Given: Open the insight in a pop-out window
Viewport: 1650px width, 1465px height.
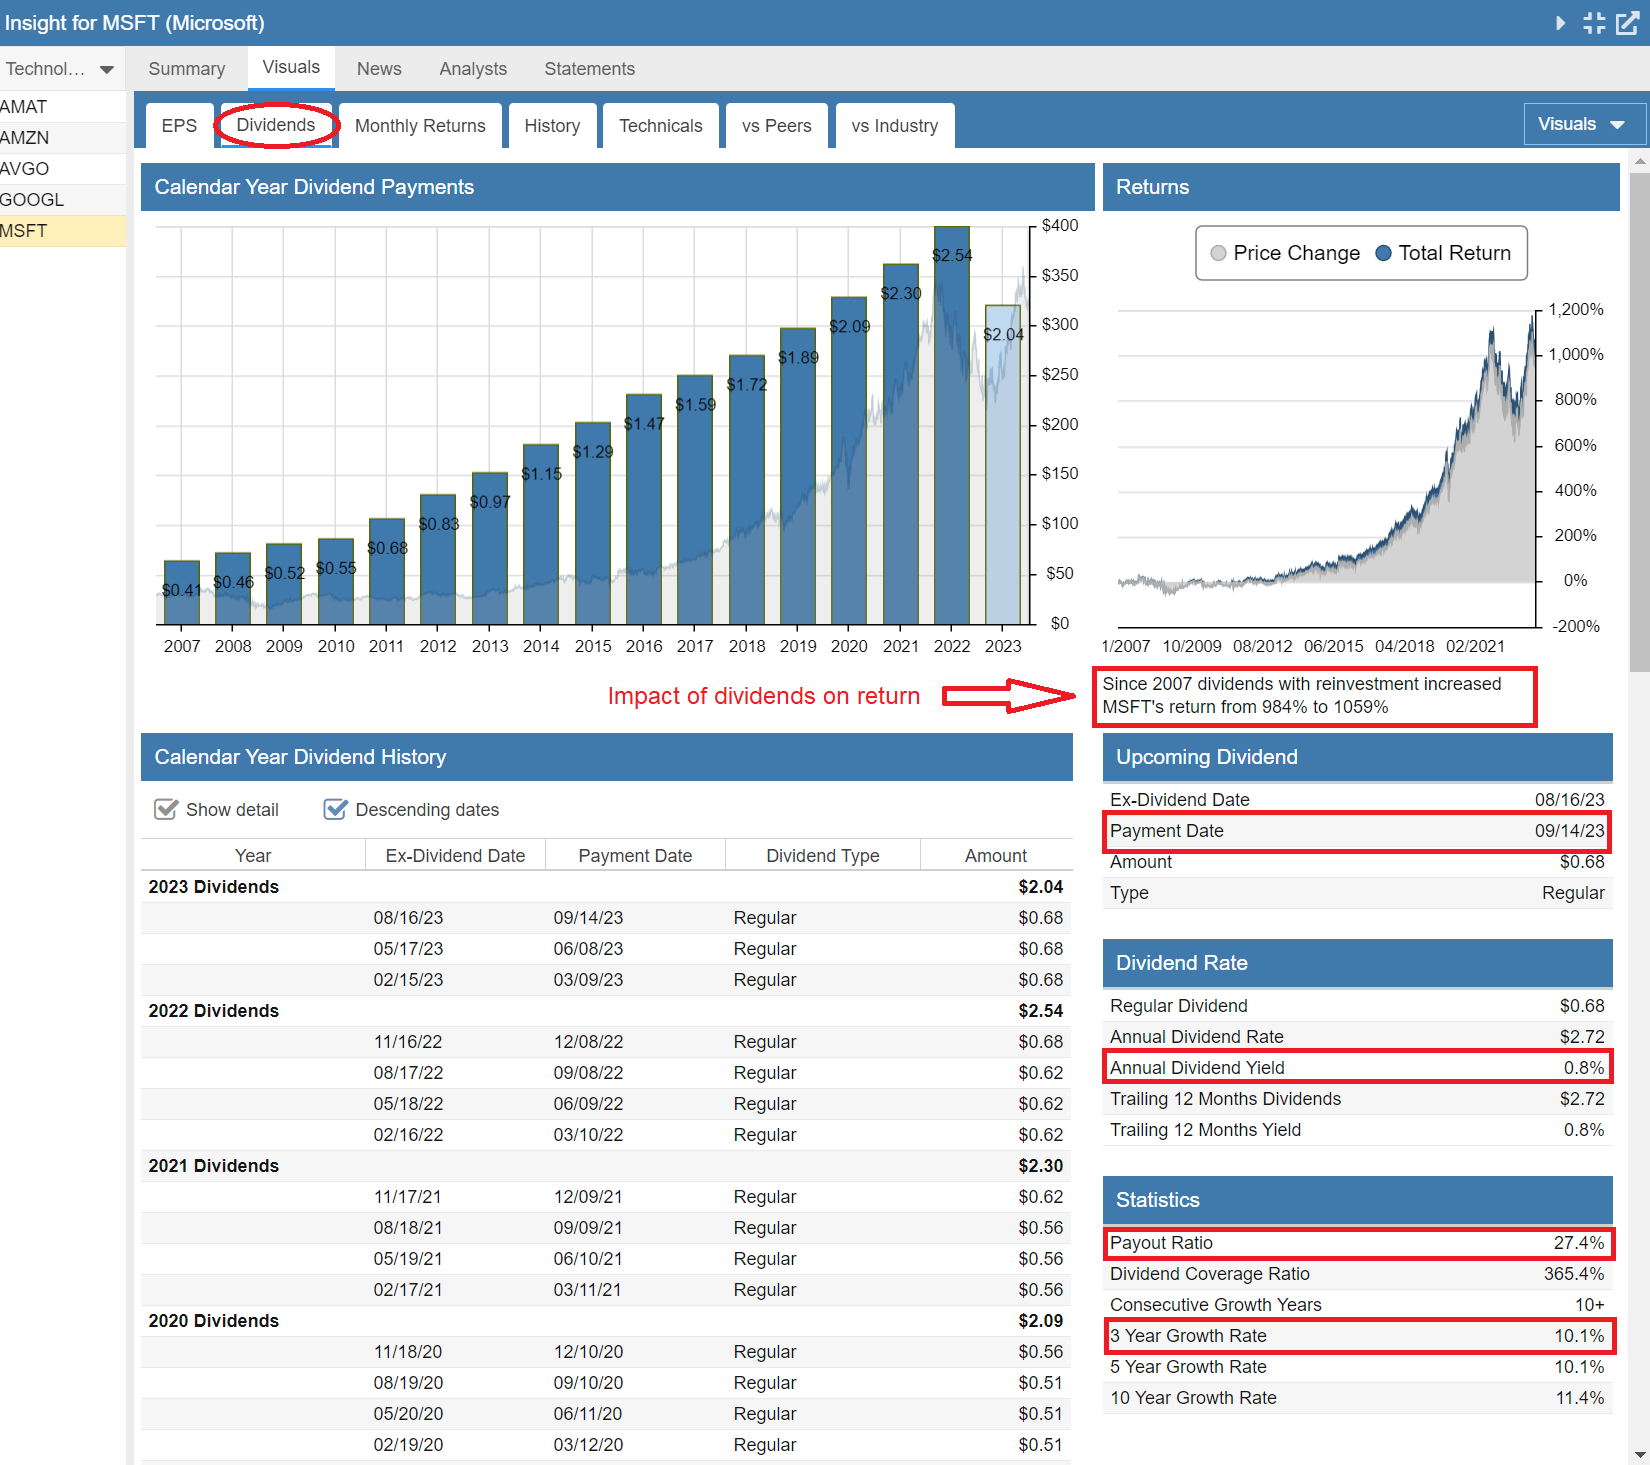Looking at the screenshot, I should point(1628,23).
